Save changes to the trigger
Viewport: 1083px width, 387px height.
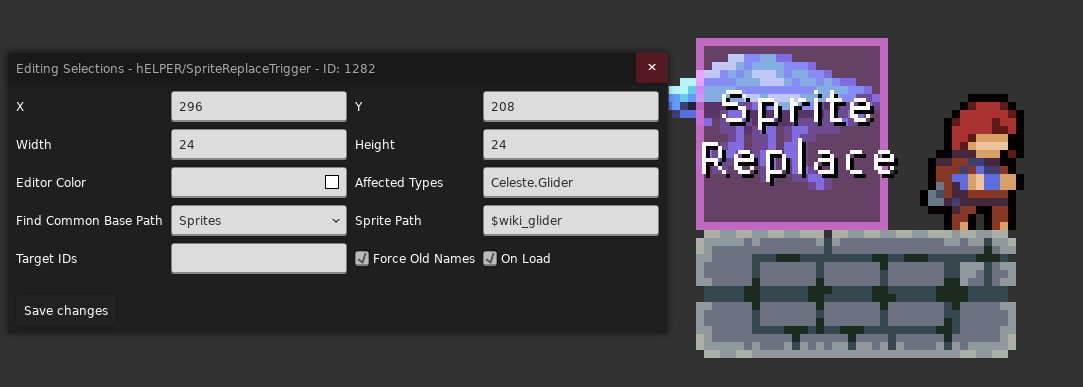66,310
